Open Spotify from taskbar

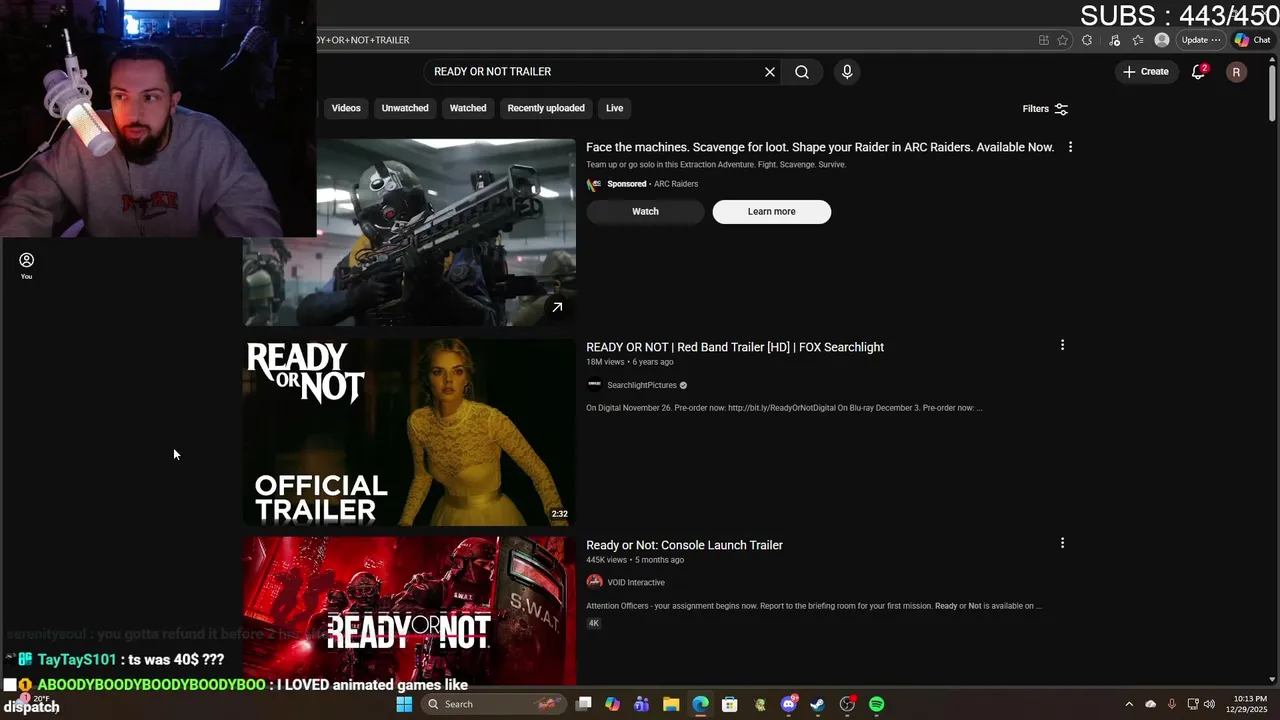877,704
